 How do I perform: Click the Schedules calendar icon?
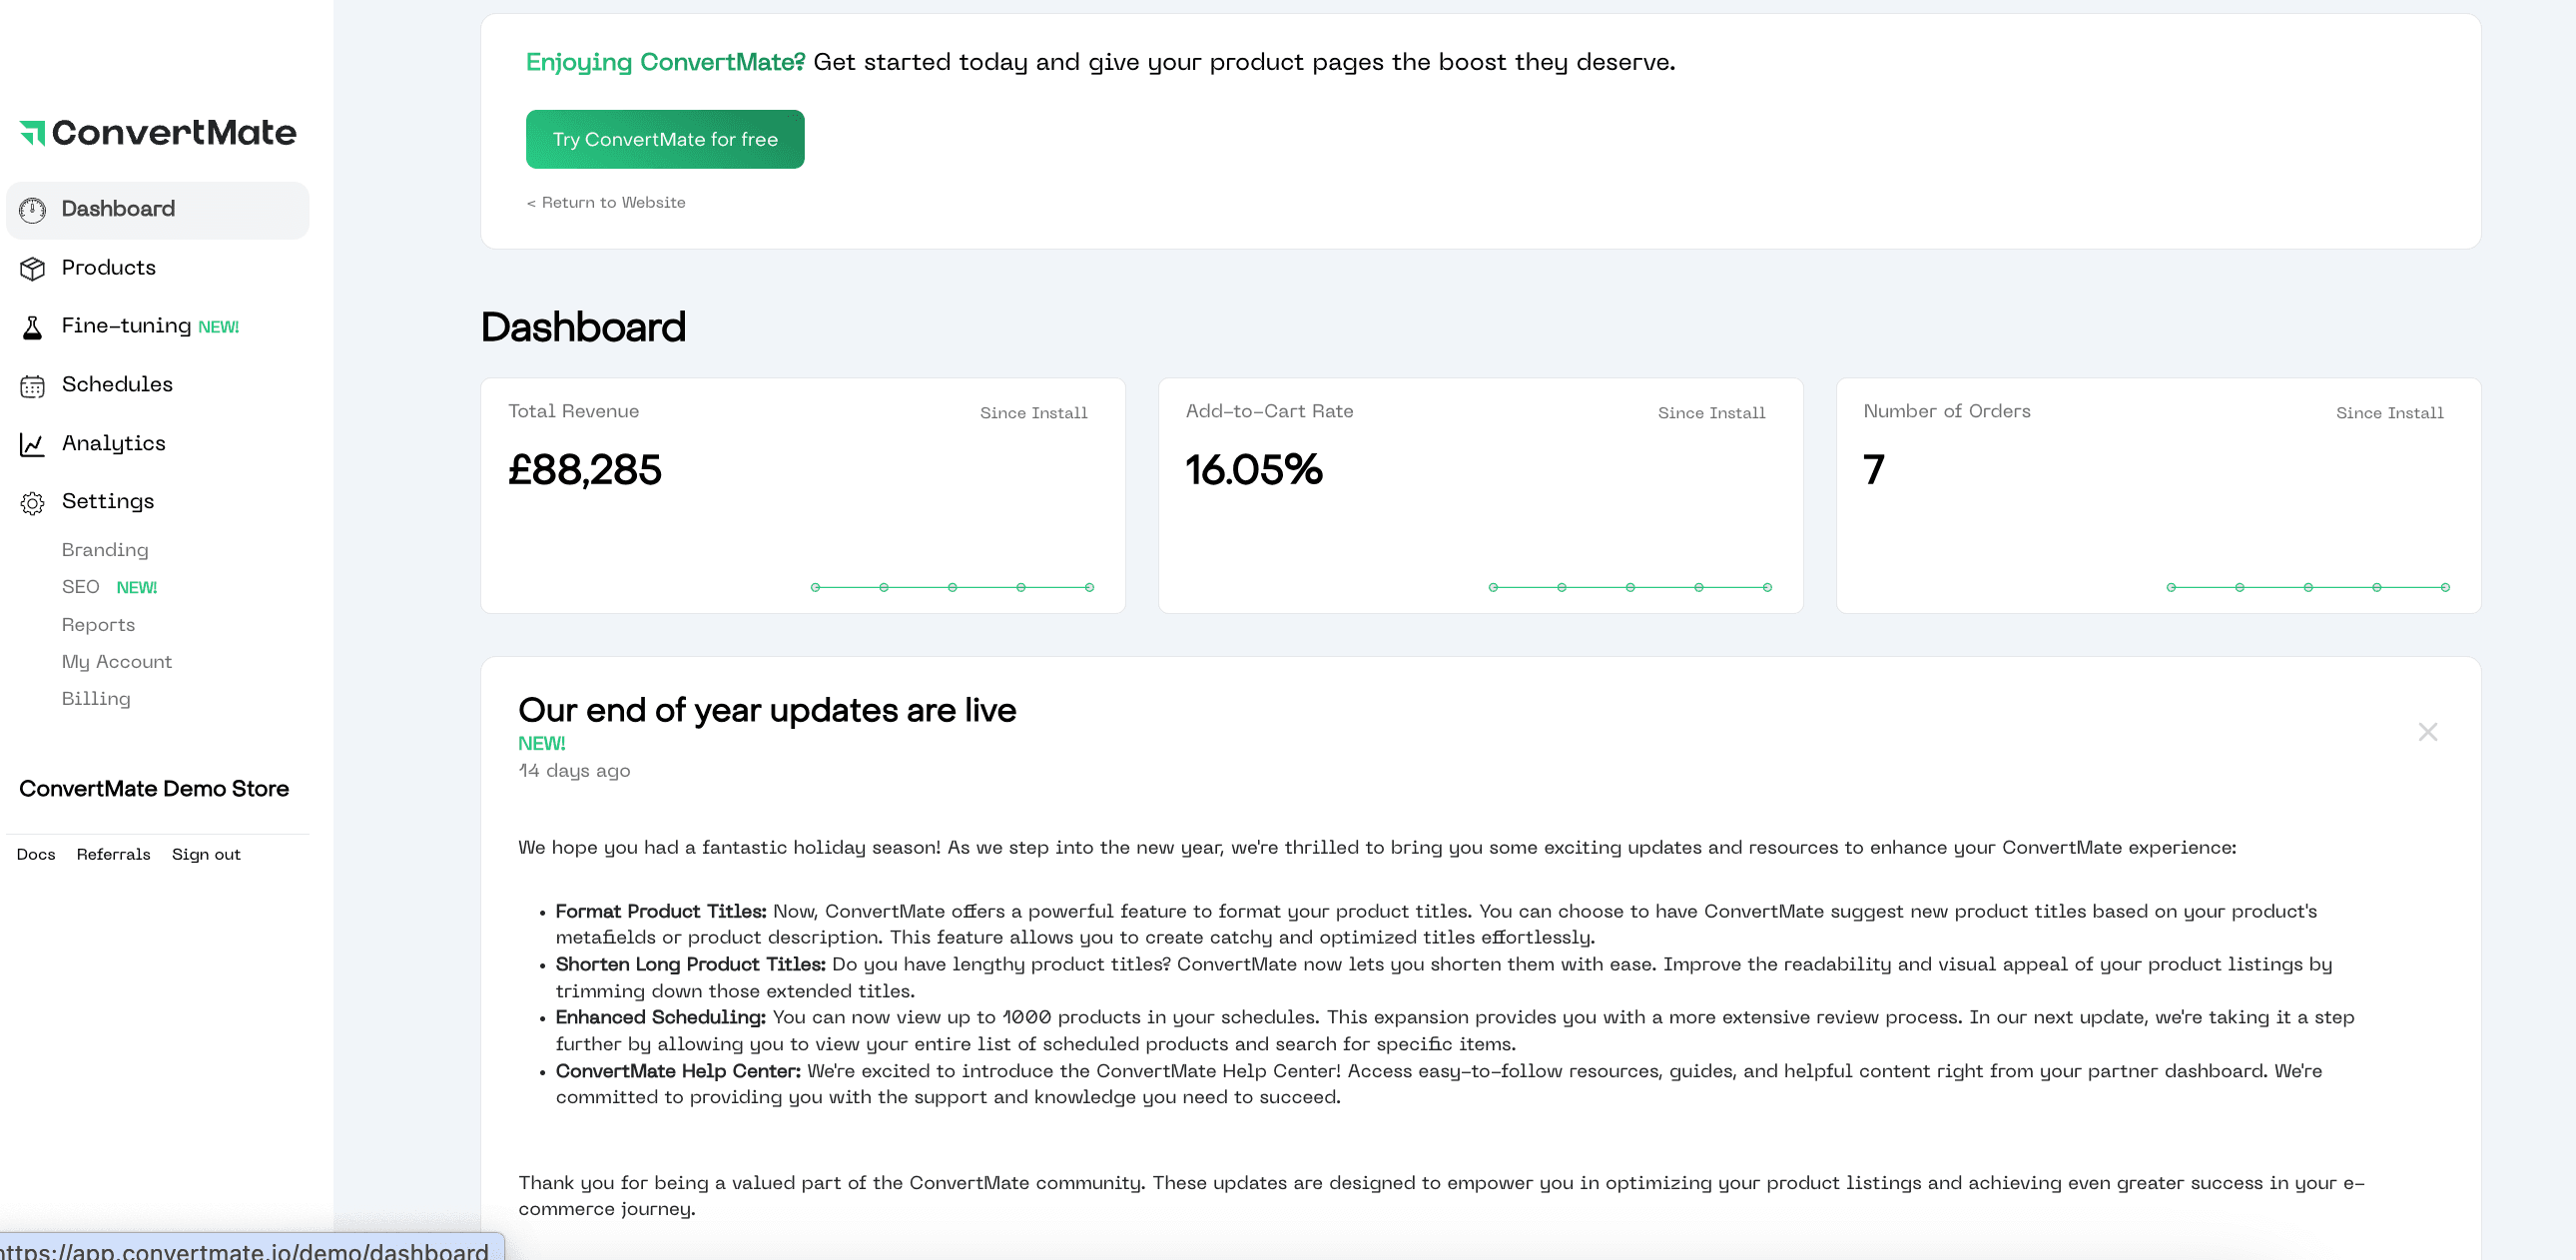(x=32, y=386)
